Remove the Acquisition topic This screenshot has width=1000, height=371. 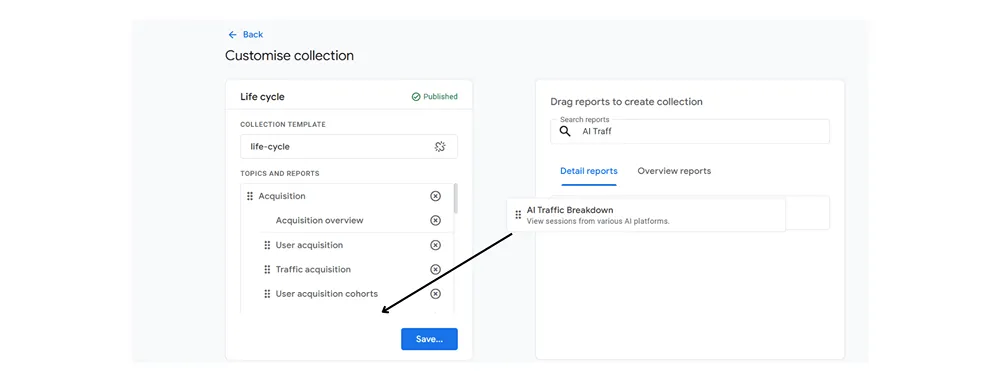tap(436, 196)
